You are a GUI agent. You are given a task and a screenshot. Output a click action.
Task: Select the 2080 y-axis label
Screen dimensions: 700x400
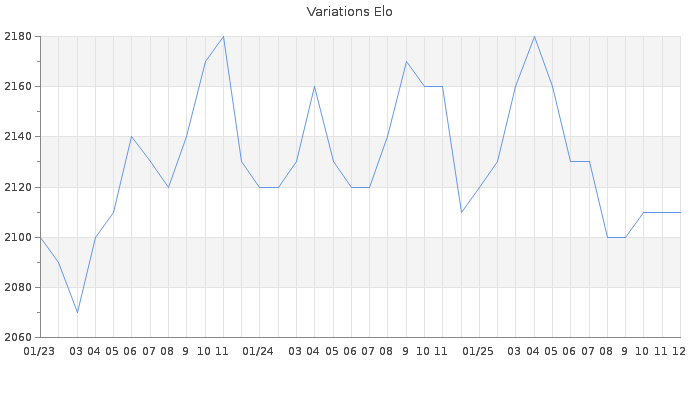pos(19,287)
